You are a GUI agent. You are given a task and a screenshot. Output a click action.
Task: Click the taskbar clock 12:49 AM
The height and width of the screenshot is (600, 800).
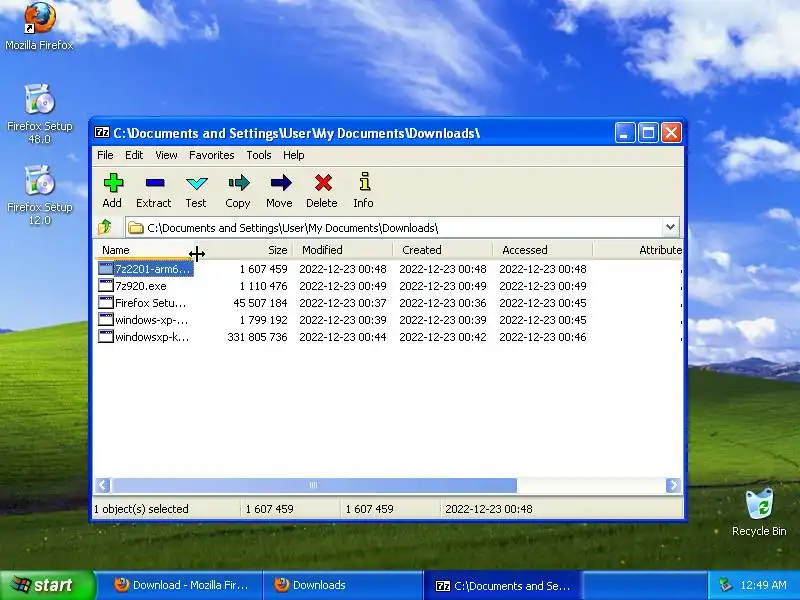click(x=763, y=585)
